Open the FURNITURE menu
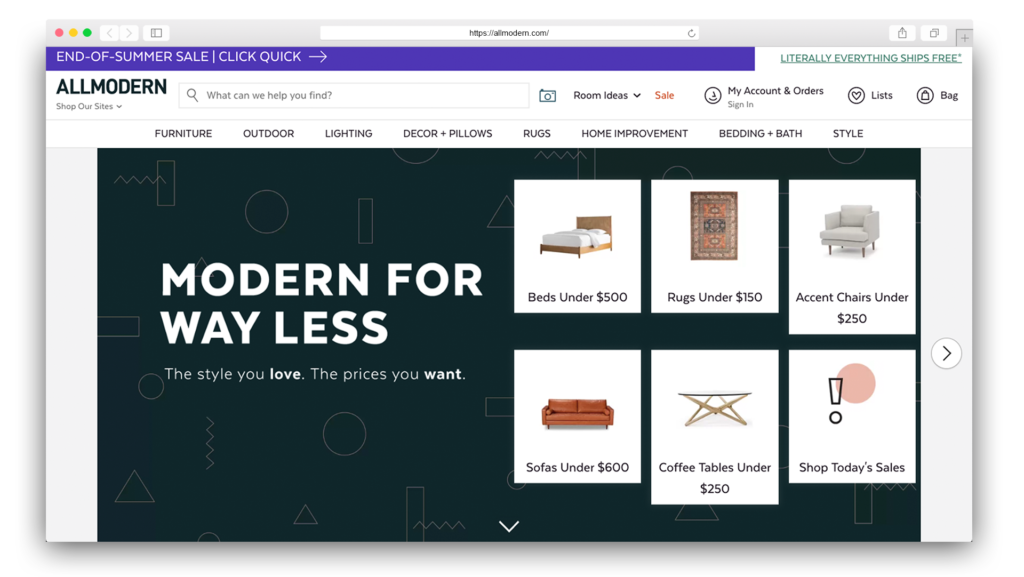Screen dimensions: 1024x577 point(184,133)
